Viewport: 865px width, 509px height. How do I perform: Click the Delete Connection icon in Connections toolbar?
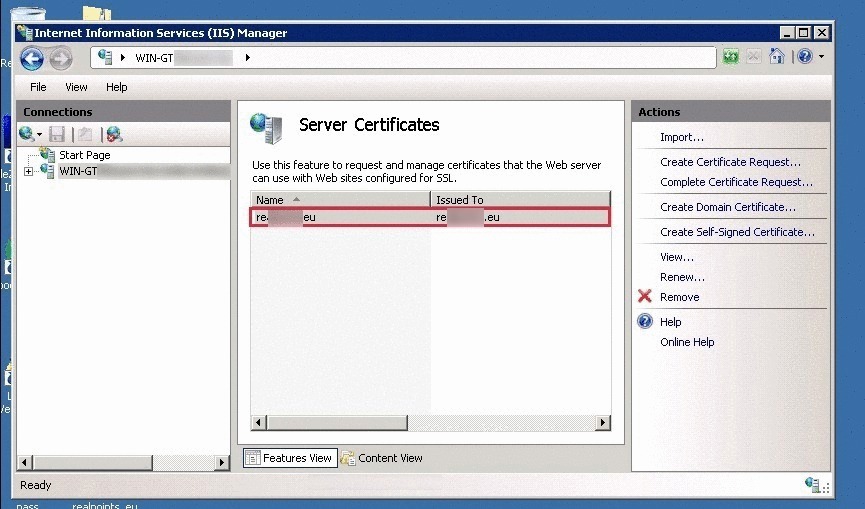click(114, 134)
